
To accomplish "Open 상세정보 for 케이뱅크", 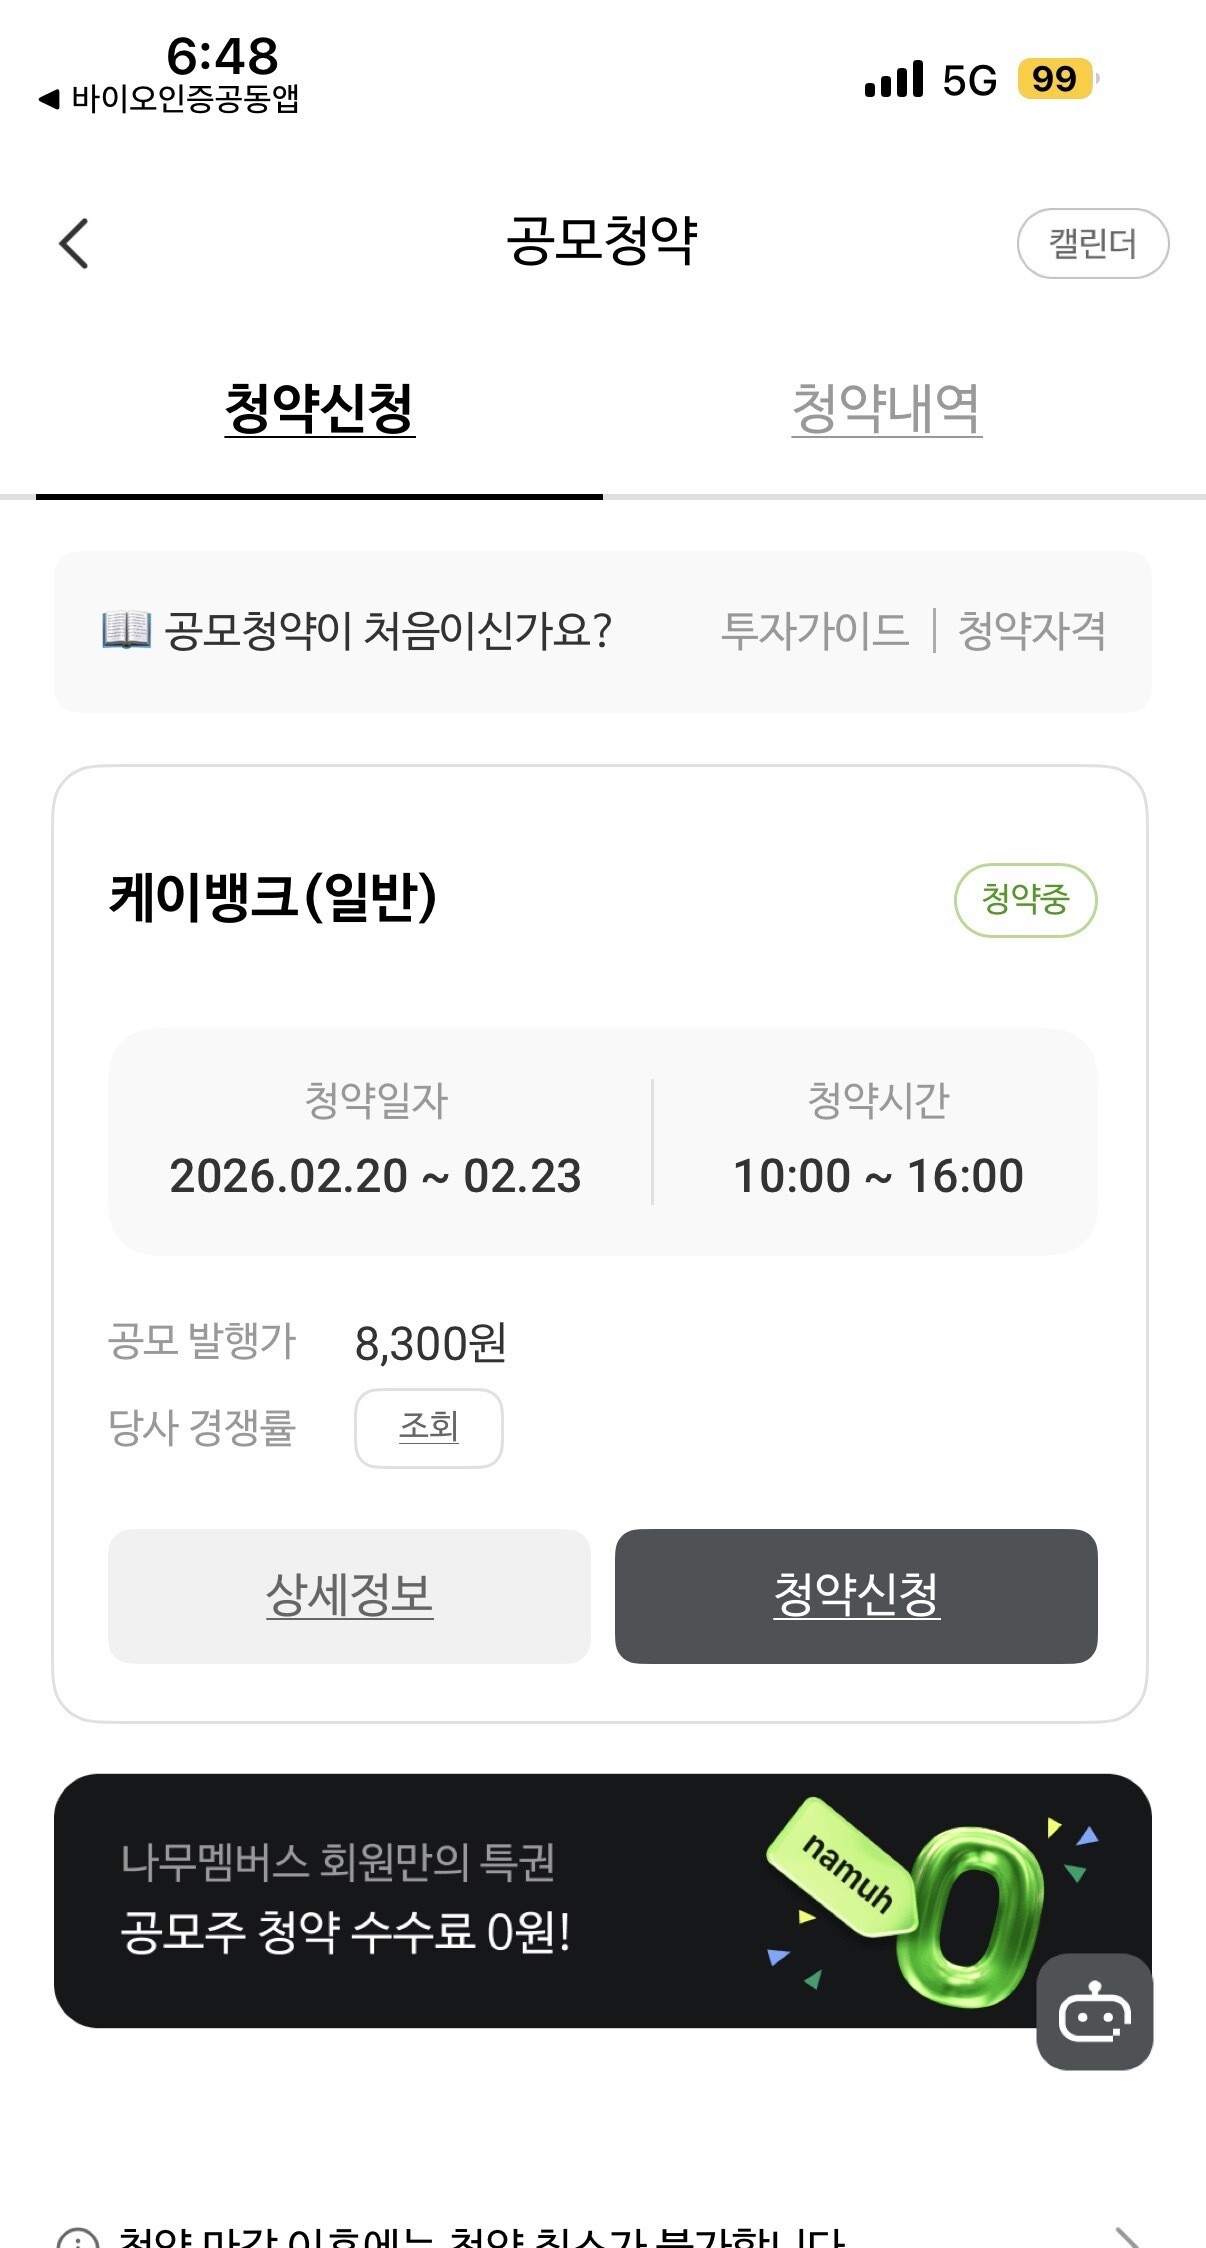I will click(x=349, y=1596).
